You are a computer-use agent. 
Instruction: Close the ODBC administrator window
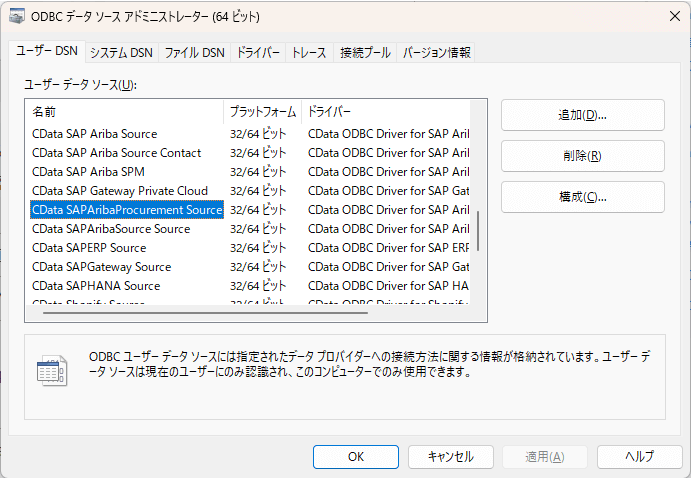[x=674, y=16]
